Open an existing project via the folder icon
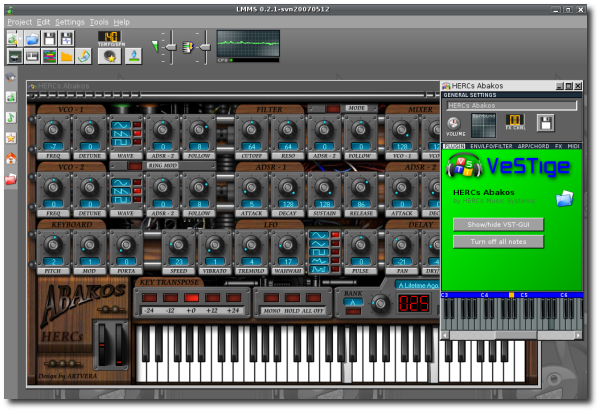The image size is (600, 412). click(32, 38)
